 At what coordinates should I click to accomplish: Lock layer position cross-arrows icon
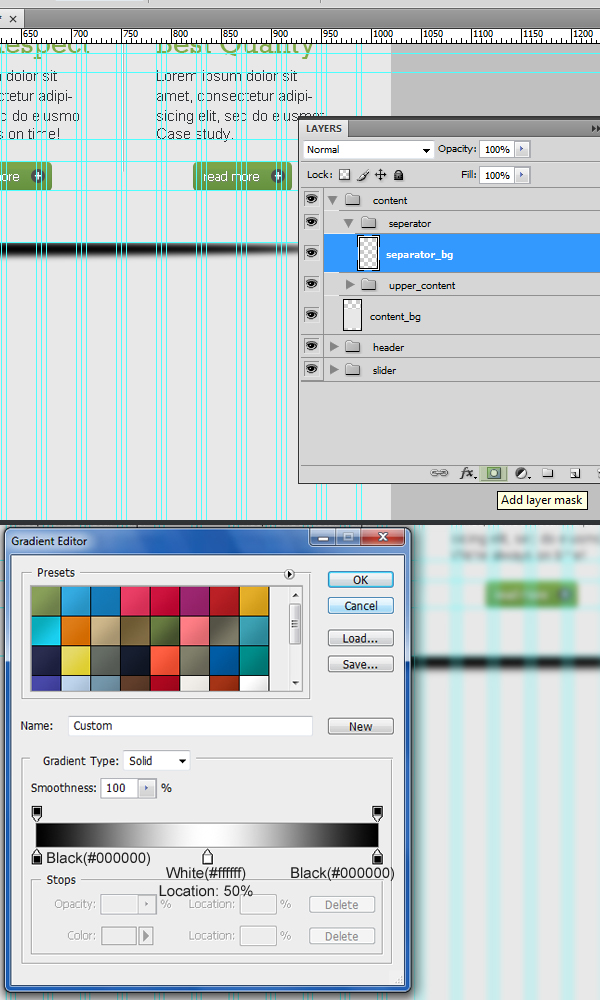pyautogui.click(x=381, y=175)
